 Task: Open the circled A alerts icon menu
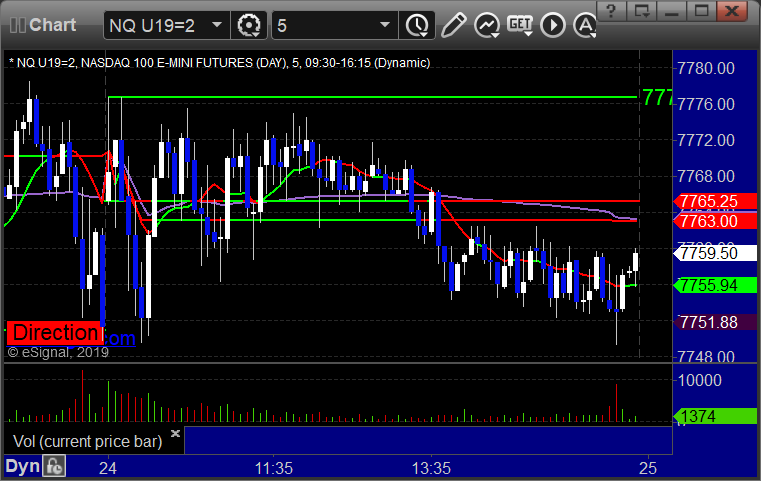point(585,25)
